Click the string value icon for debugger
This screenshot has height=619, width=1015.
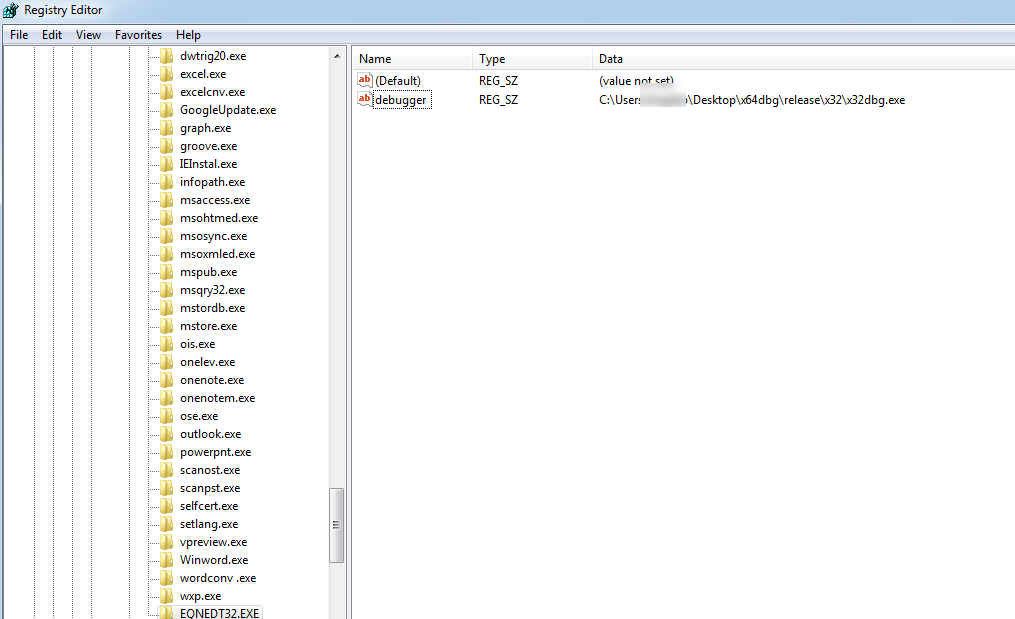click(365, 100)
